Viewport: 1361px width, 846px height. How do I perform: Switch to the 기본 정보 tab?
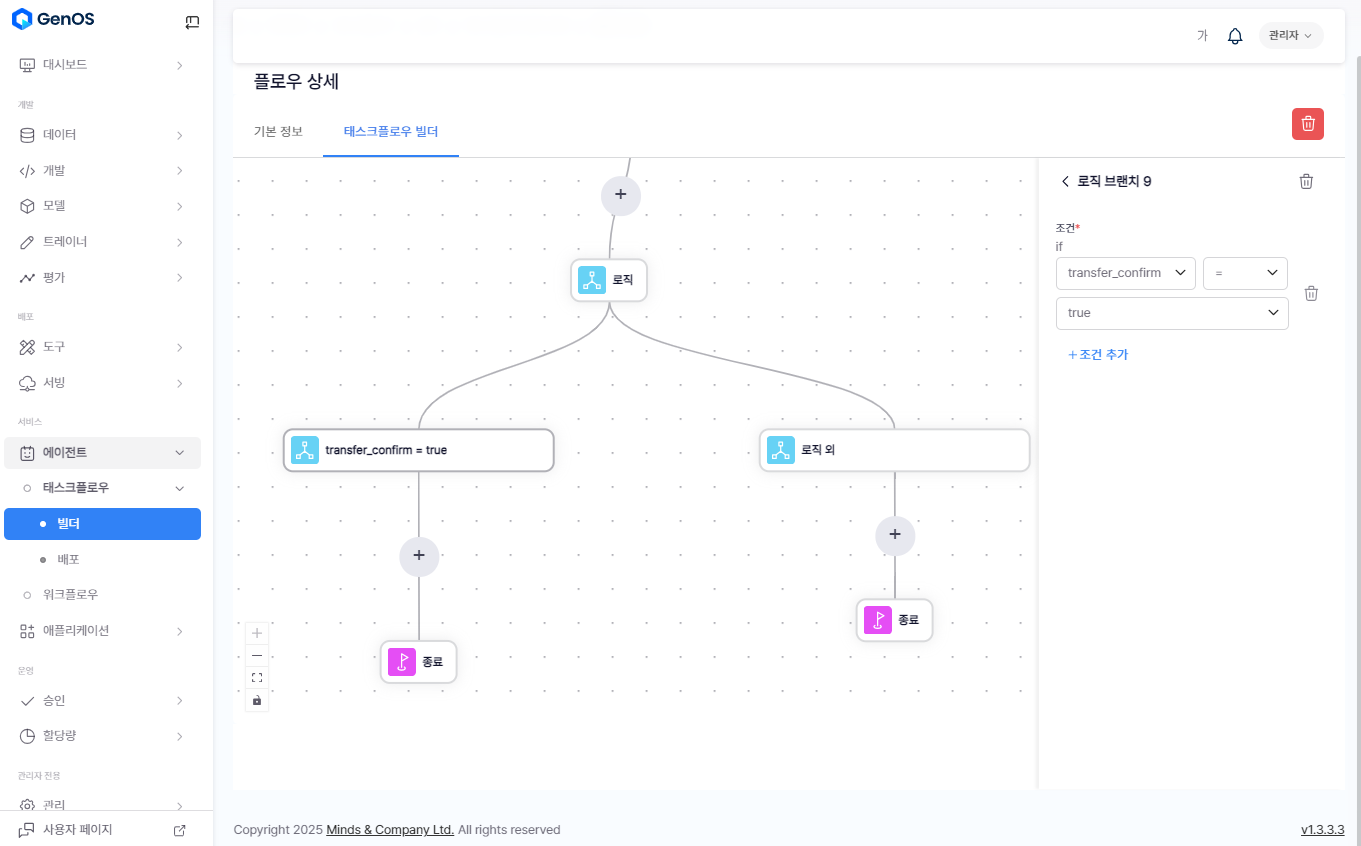pyautogui.click(x=278, y=132)
